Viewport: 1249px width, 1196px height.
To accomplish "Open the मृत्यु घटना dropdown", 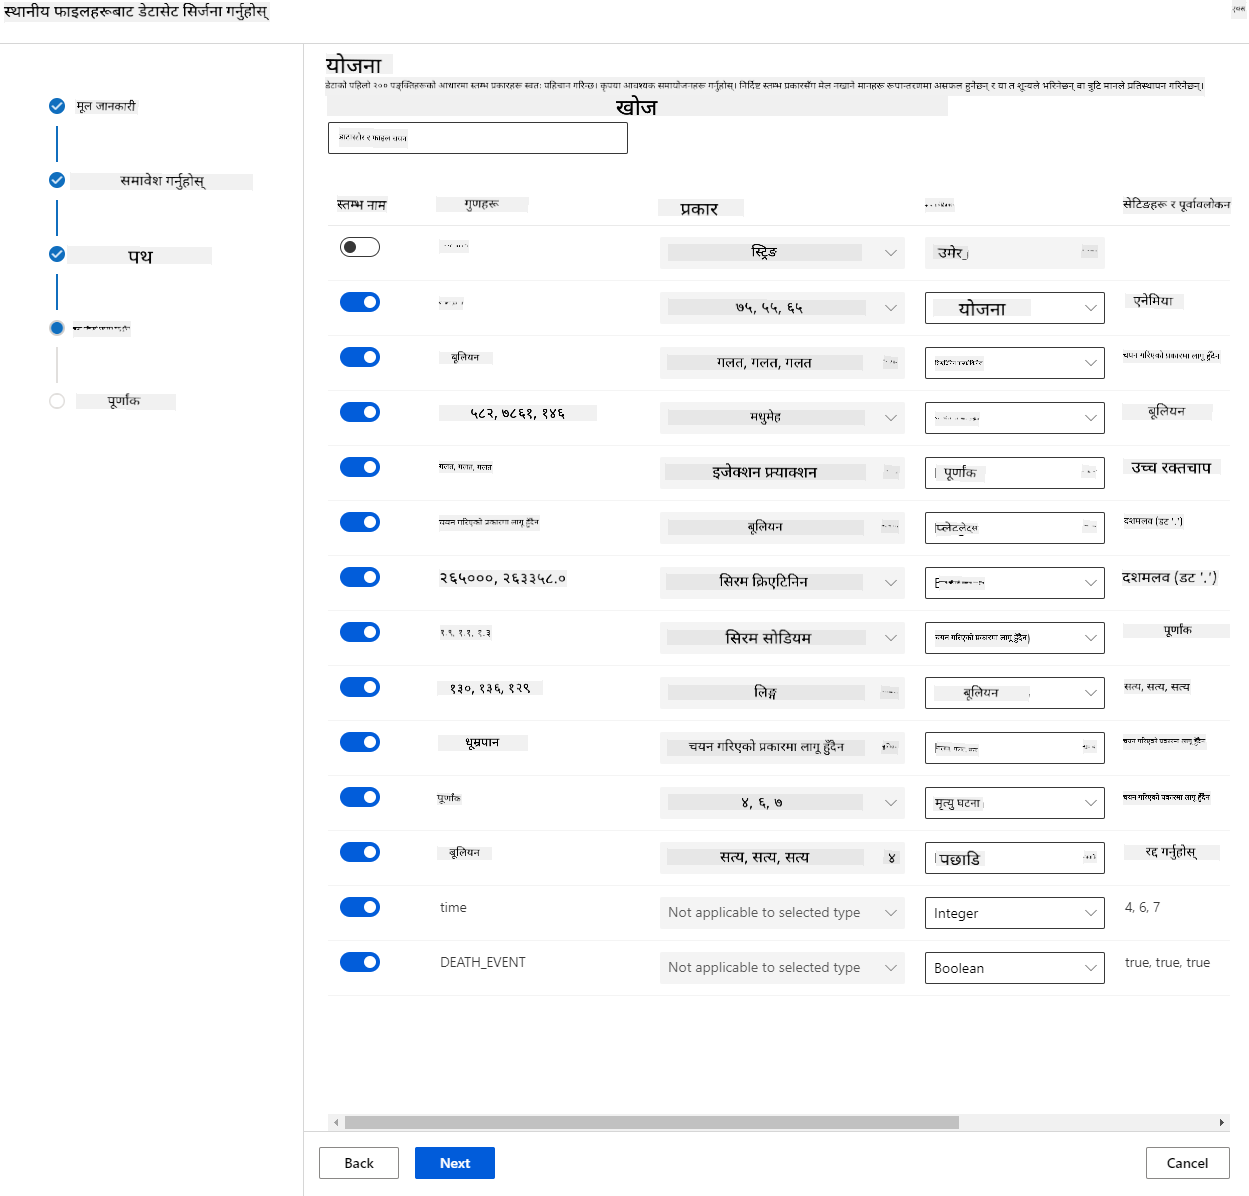I will [1015, 803].
